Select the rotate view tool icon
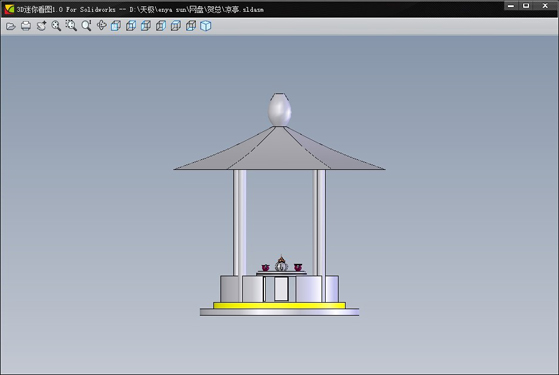 tap(41, 26)
